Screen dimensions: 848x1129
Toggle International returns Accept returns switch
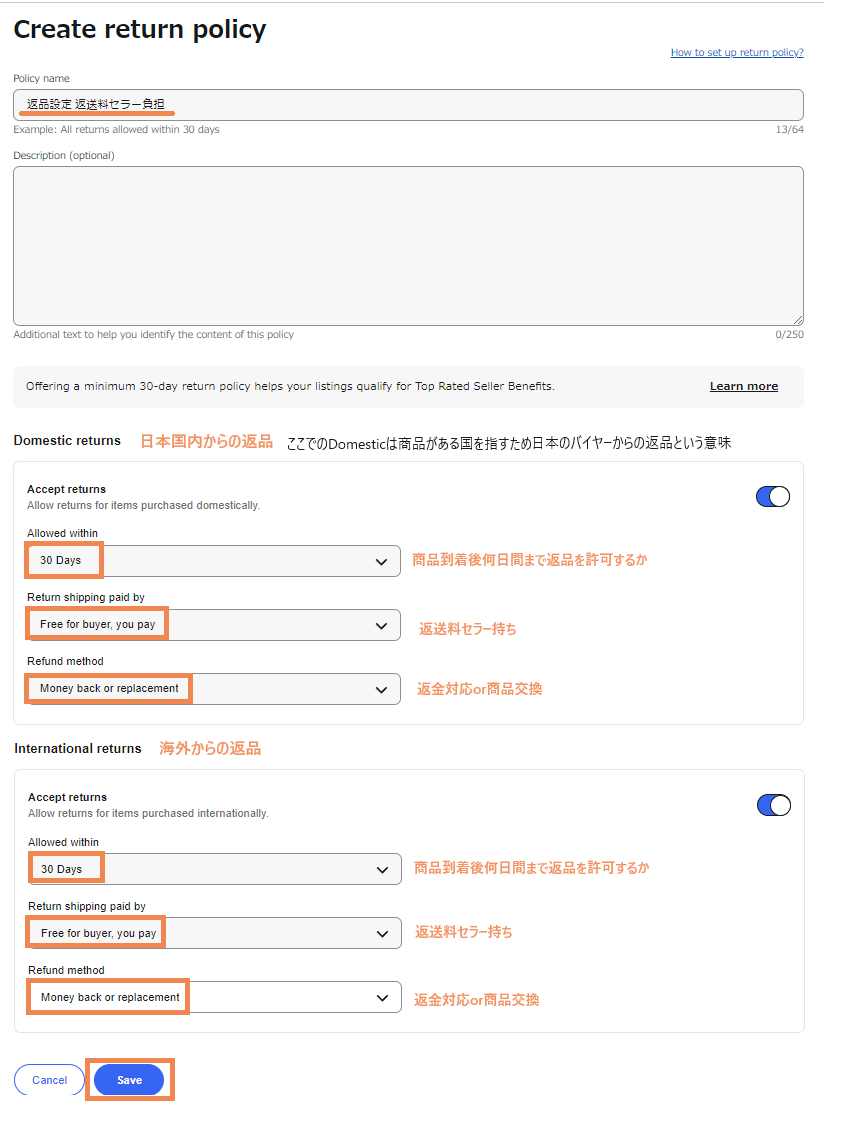[x=773, y=805]
